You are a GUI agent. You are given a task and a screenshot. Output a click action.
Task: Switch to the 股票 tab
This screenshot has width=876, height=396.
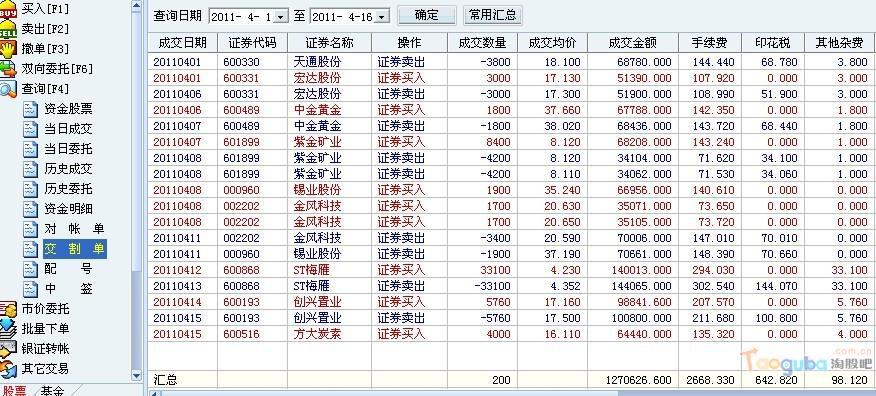pos(15,390)
